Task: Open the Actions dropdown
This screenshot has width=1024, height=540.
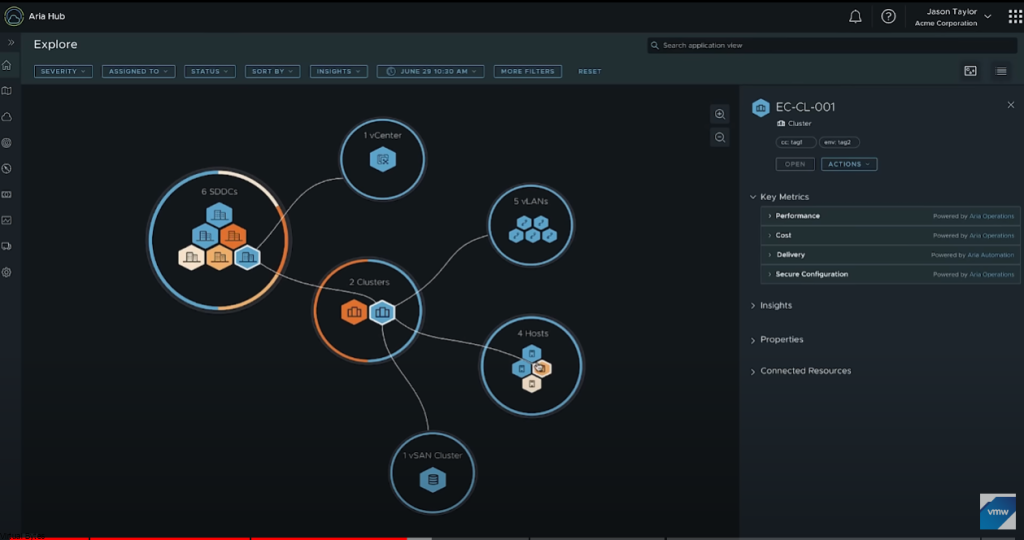Action: click(x=849, y=164)
